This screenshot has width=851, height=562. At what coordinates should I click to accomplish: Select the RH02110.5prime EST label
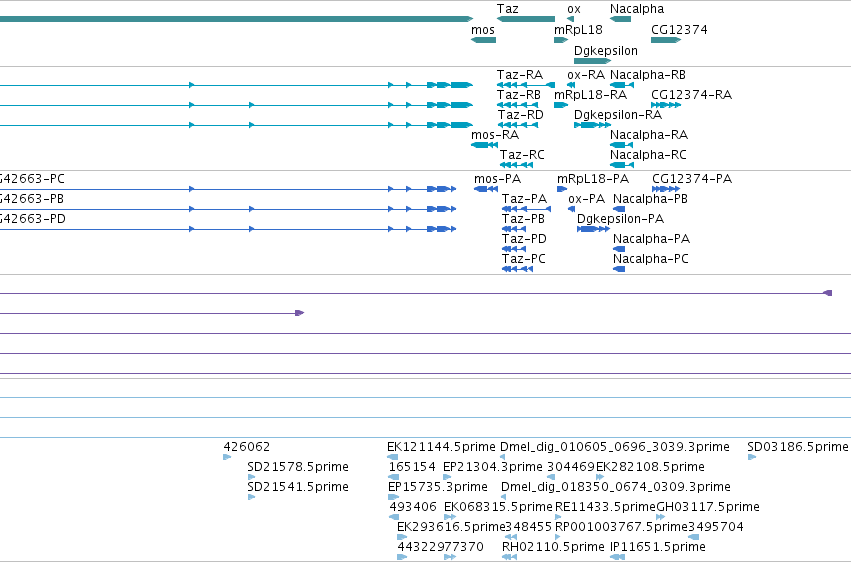pos(553,547)
